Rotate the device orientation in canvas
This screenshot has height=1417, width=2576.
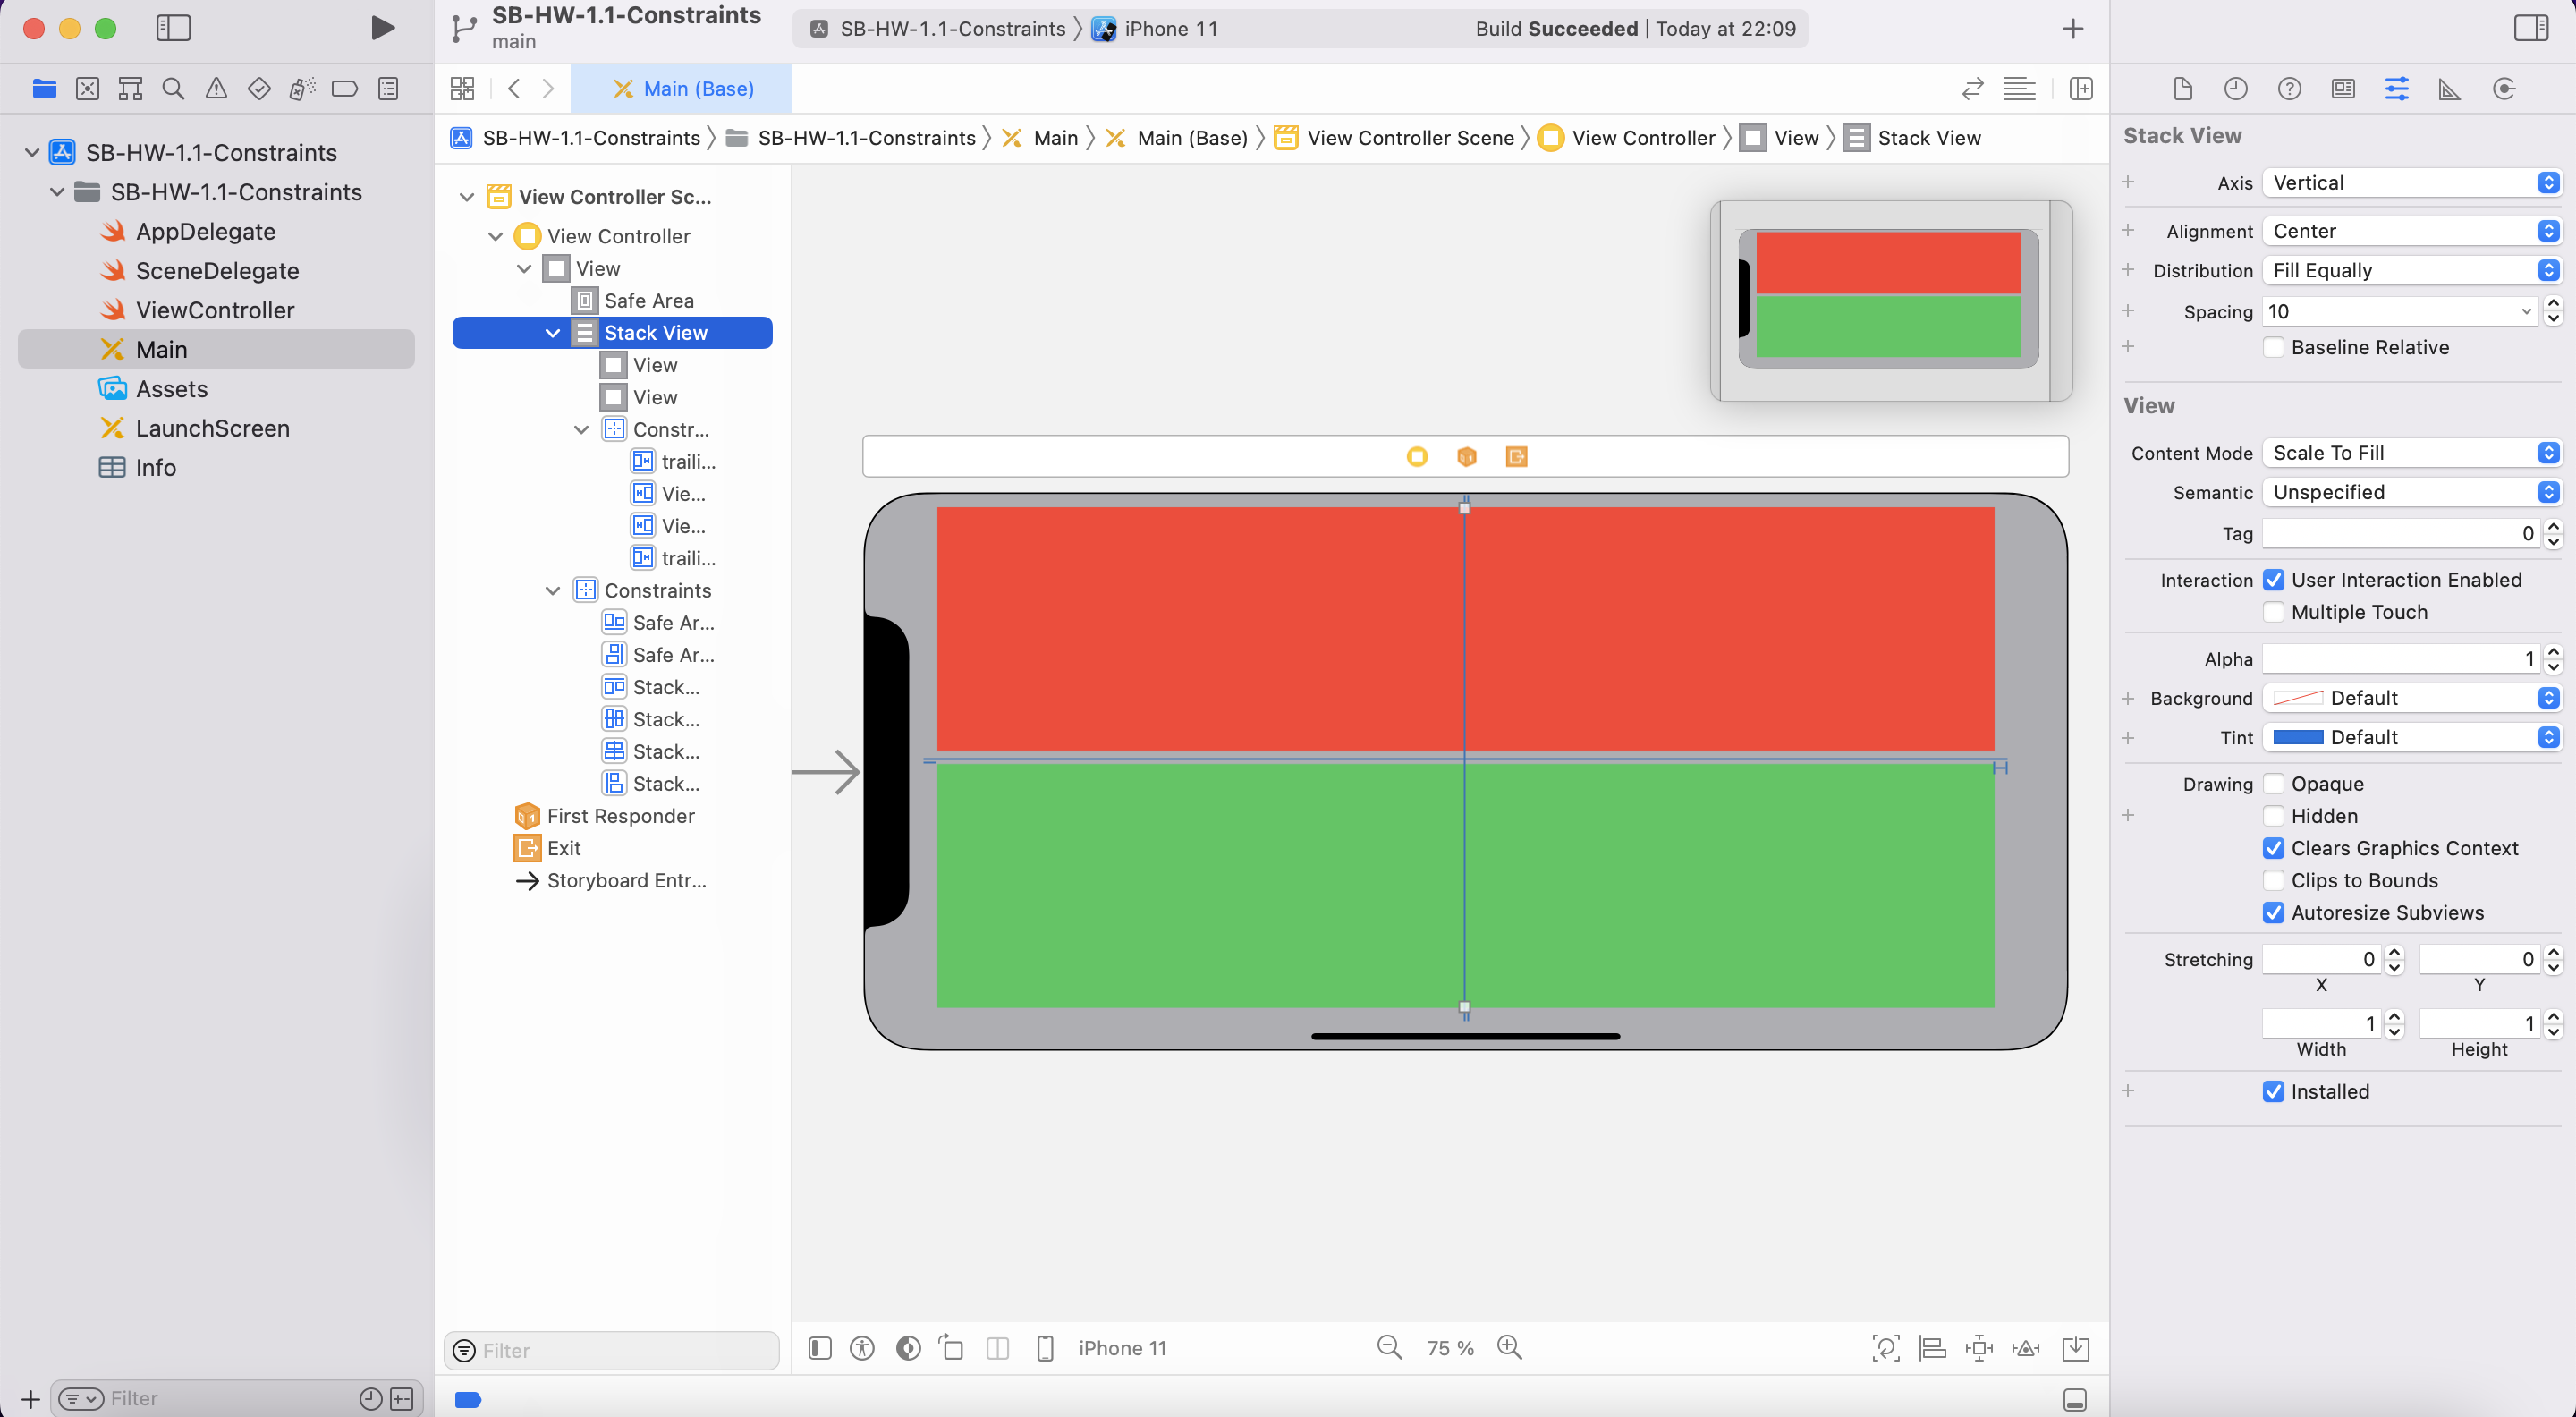(x=951, y=1348)
